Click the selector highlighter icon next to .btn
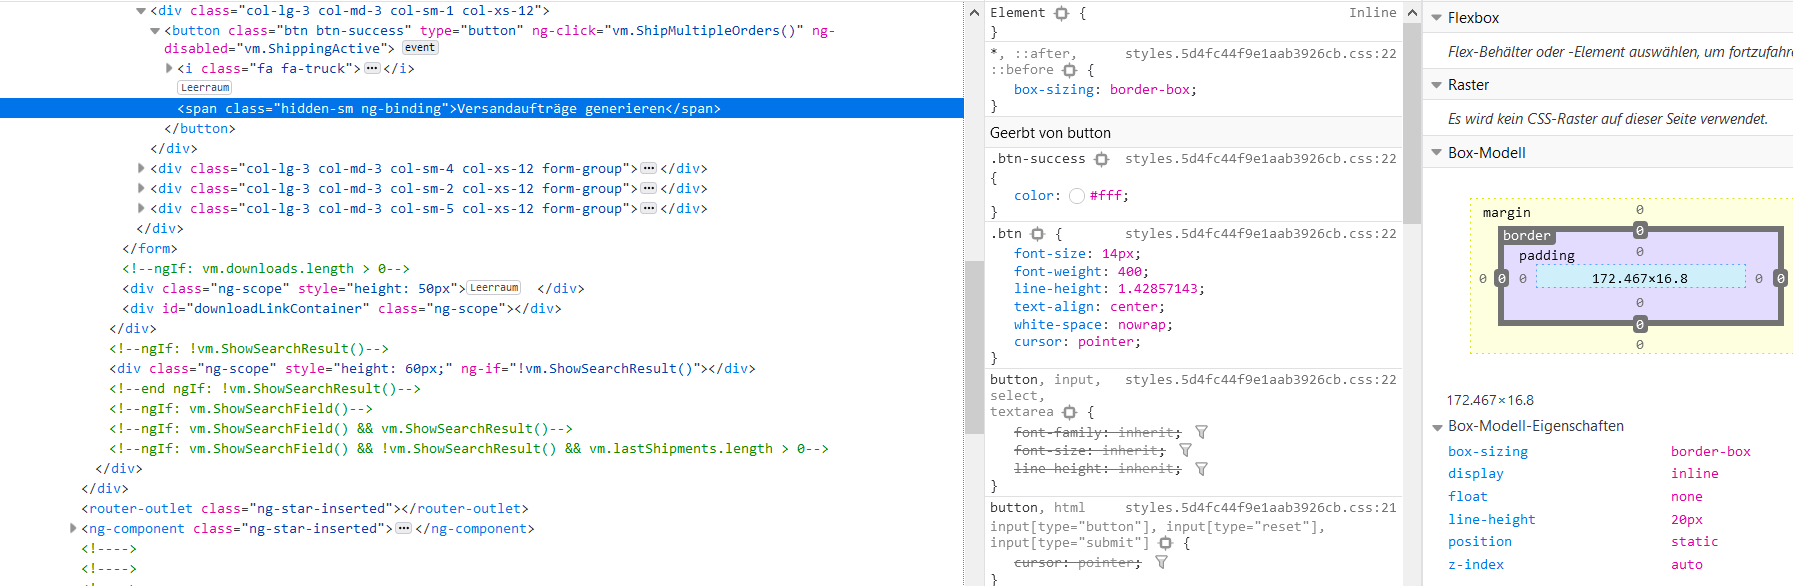Screen dimensions: 1793x586 pyautogui.click(x=1037, y=234)
